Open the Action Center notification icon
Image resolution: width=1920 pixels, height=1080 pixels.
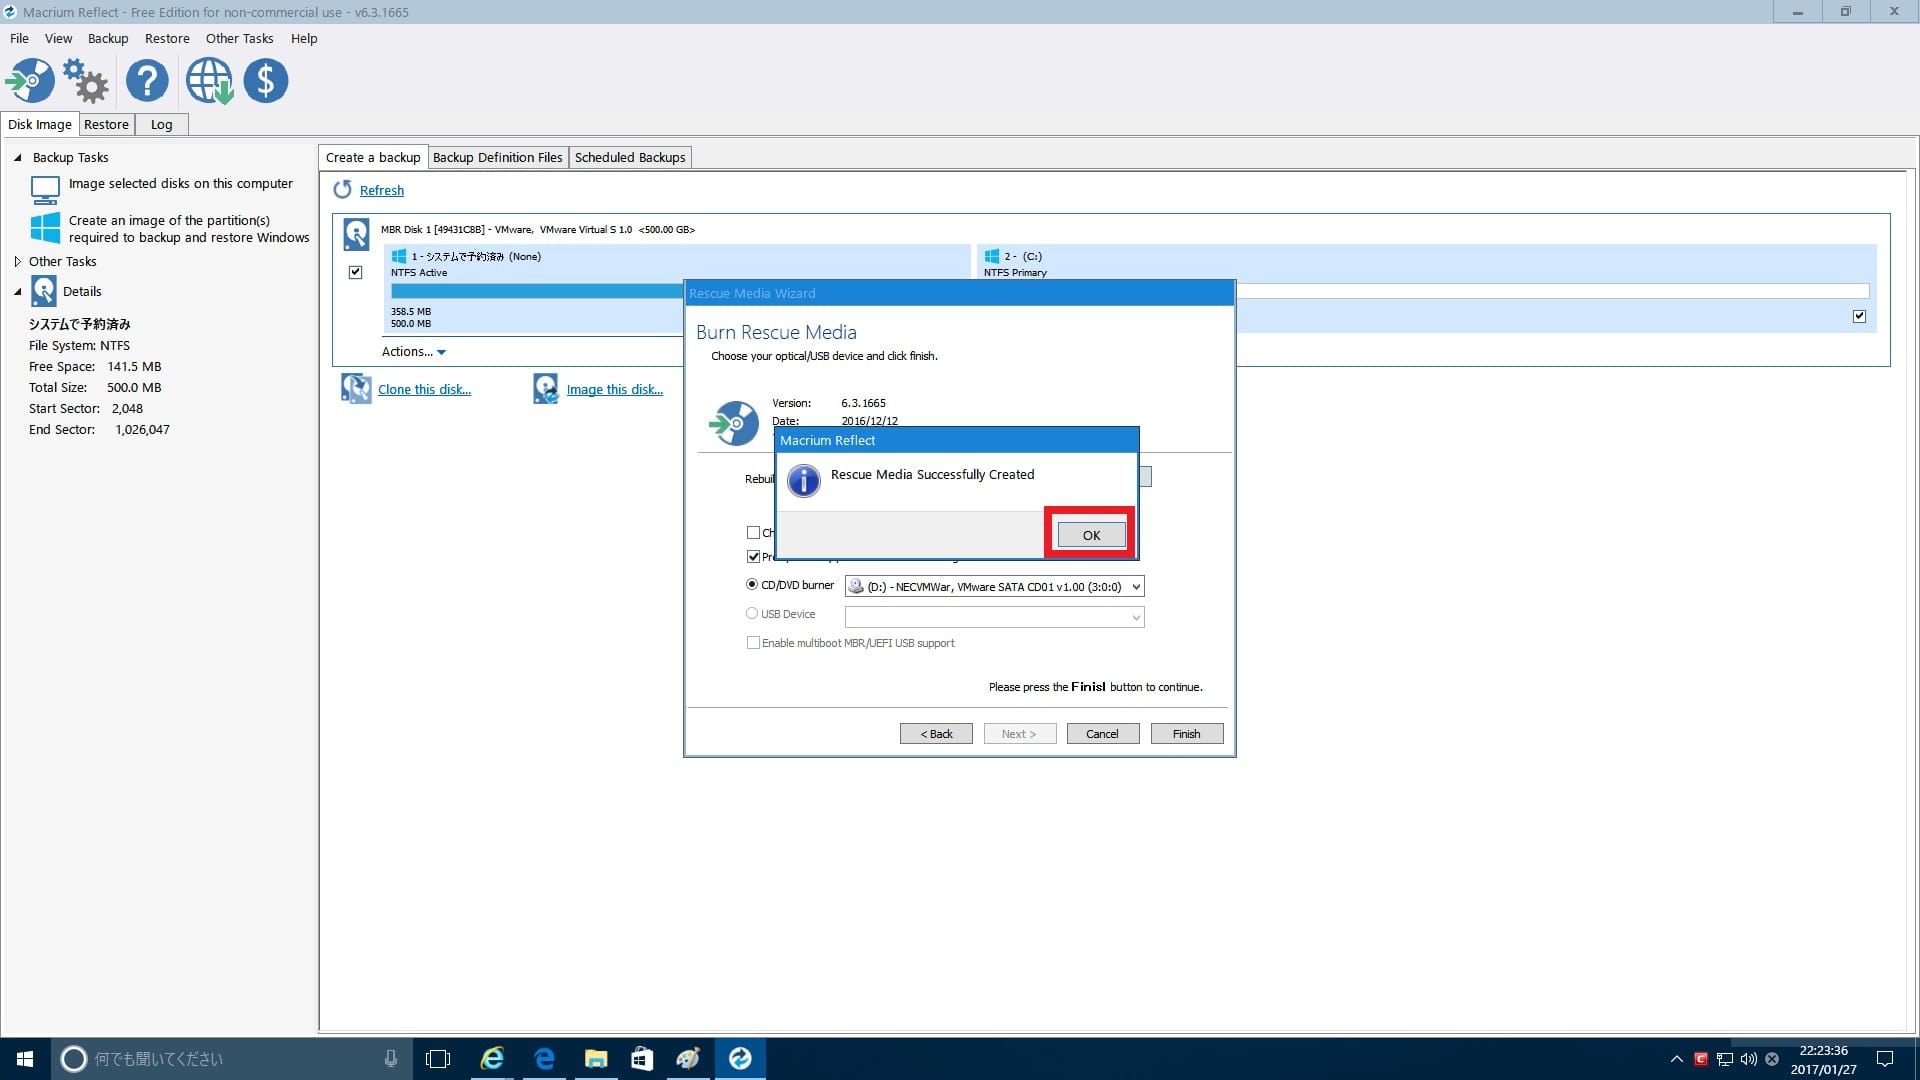pyautogui.click(x=1885, y=1058)
